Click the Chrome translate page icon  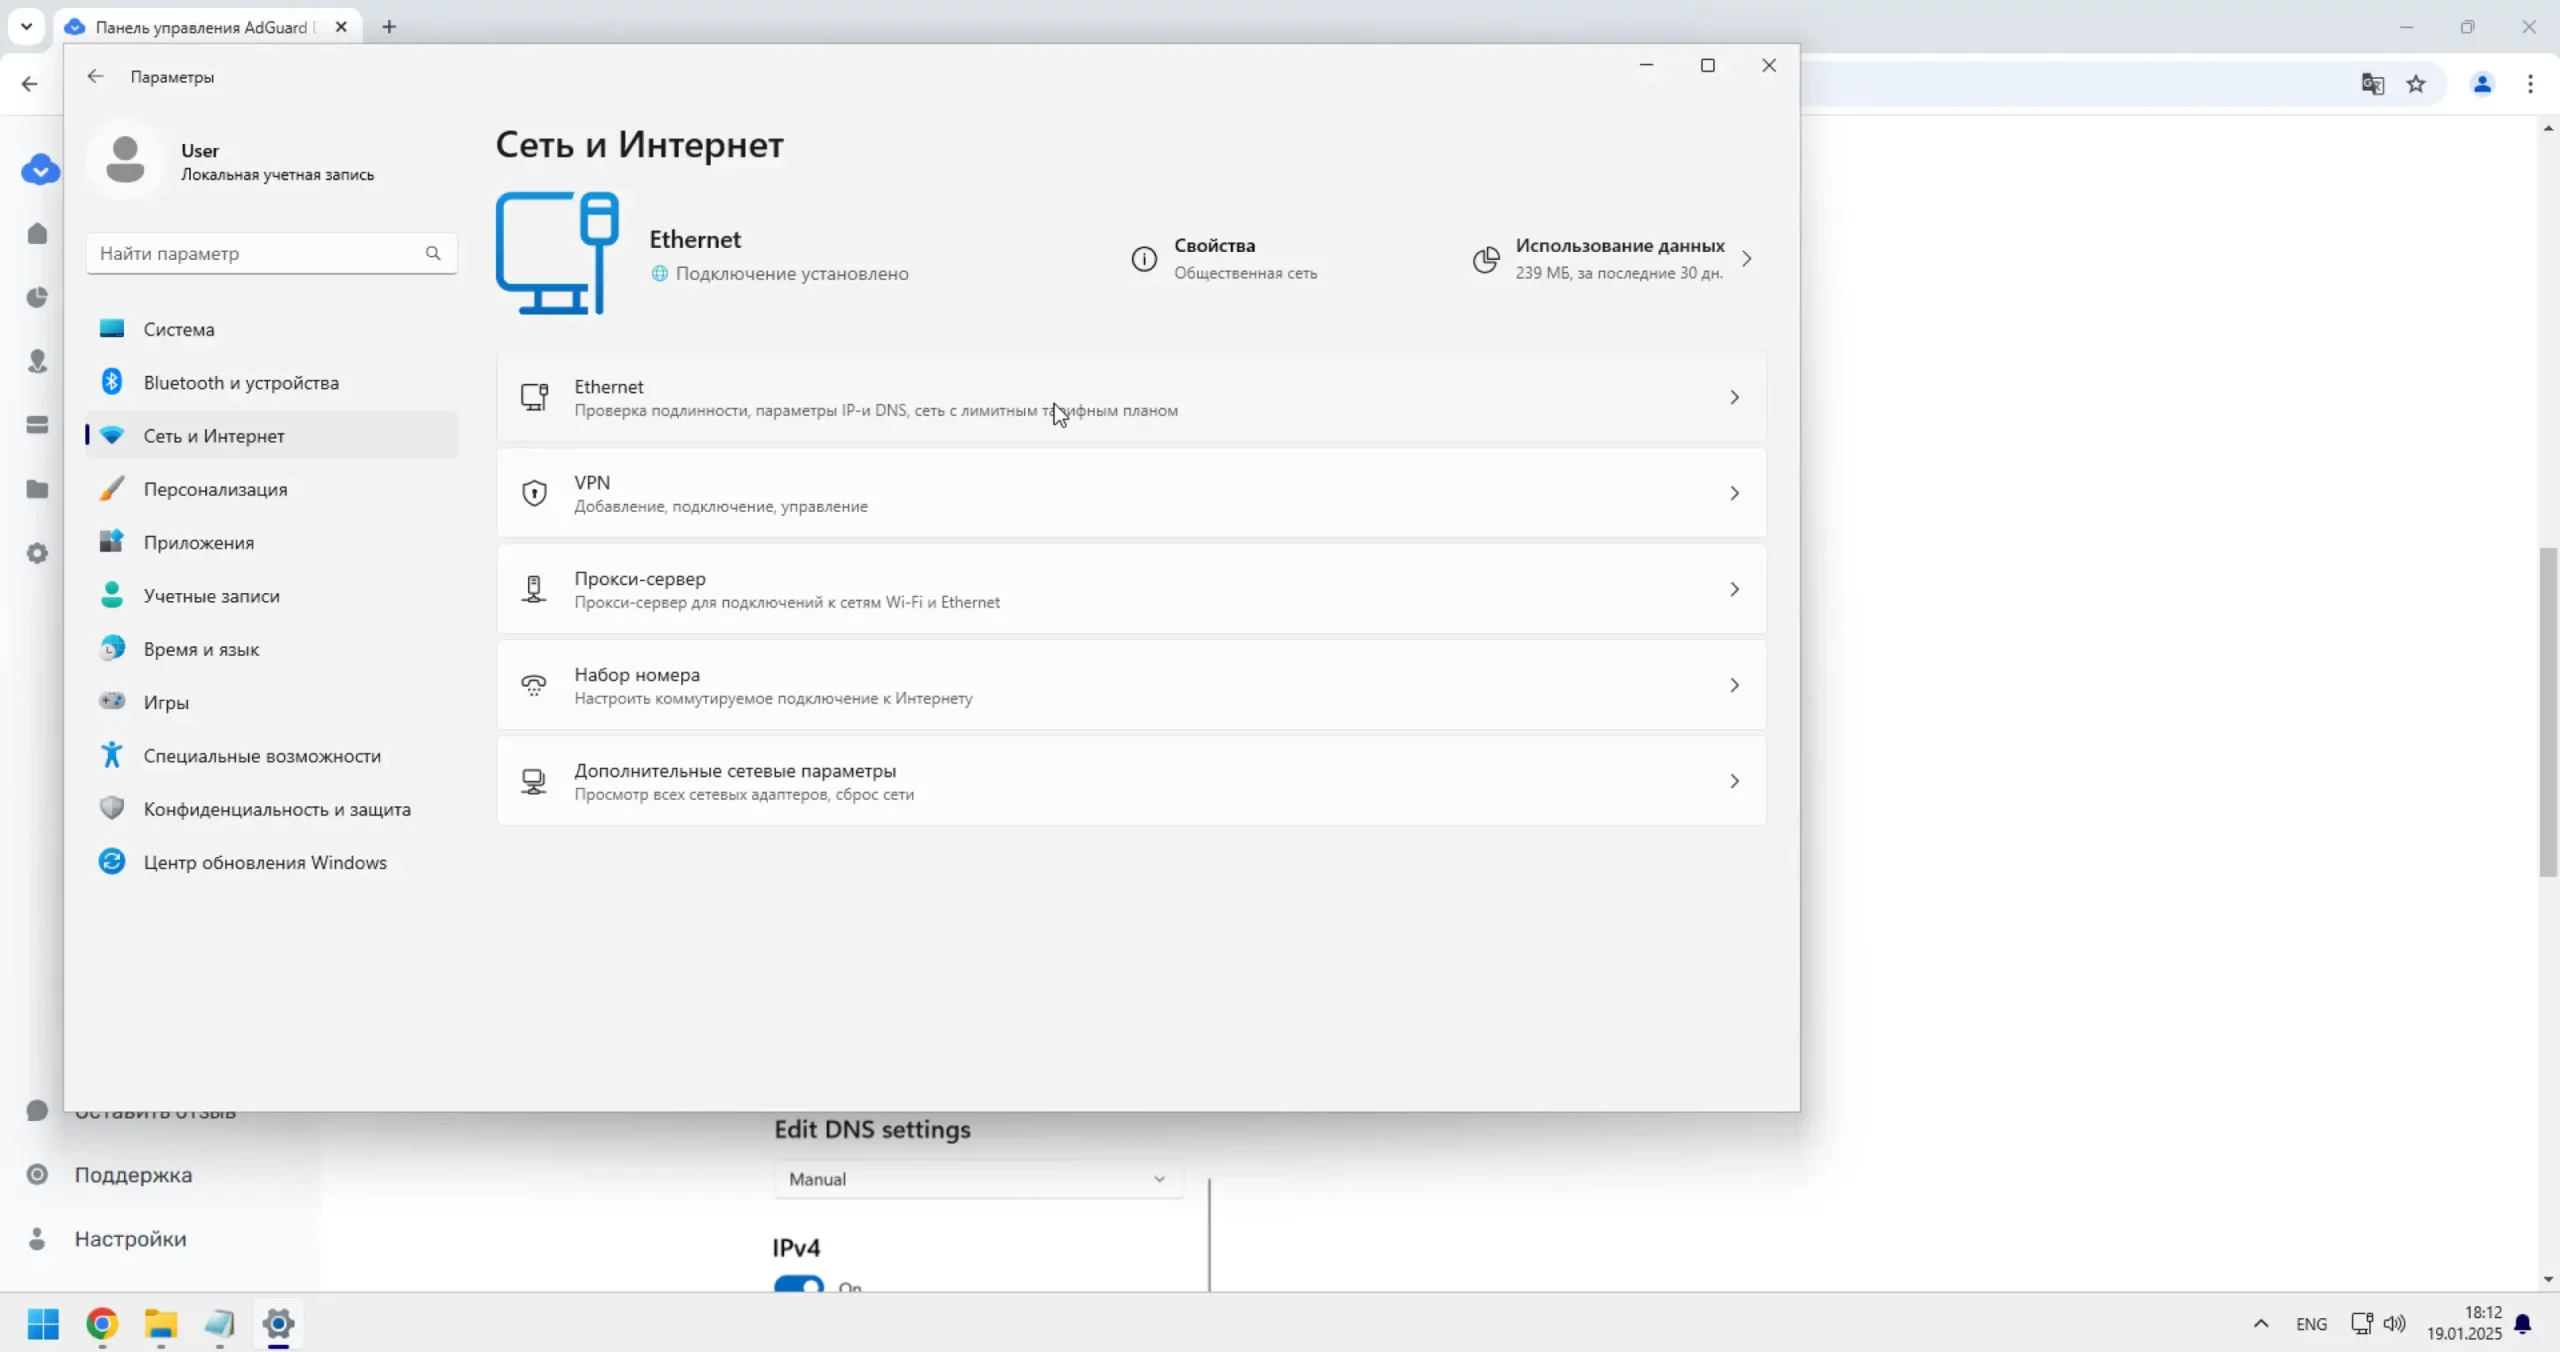2372,84
